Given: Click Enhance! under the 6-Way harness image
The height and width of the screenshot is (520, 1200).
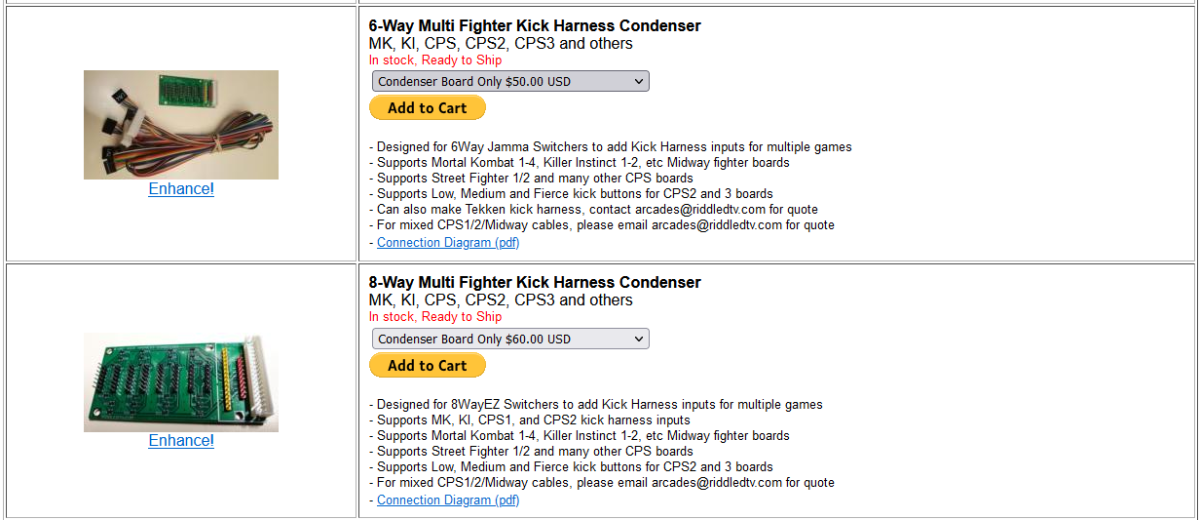Looking at the screenshot, I should pyautogui.click(x=181, y=189).
